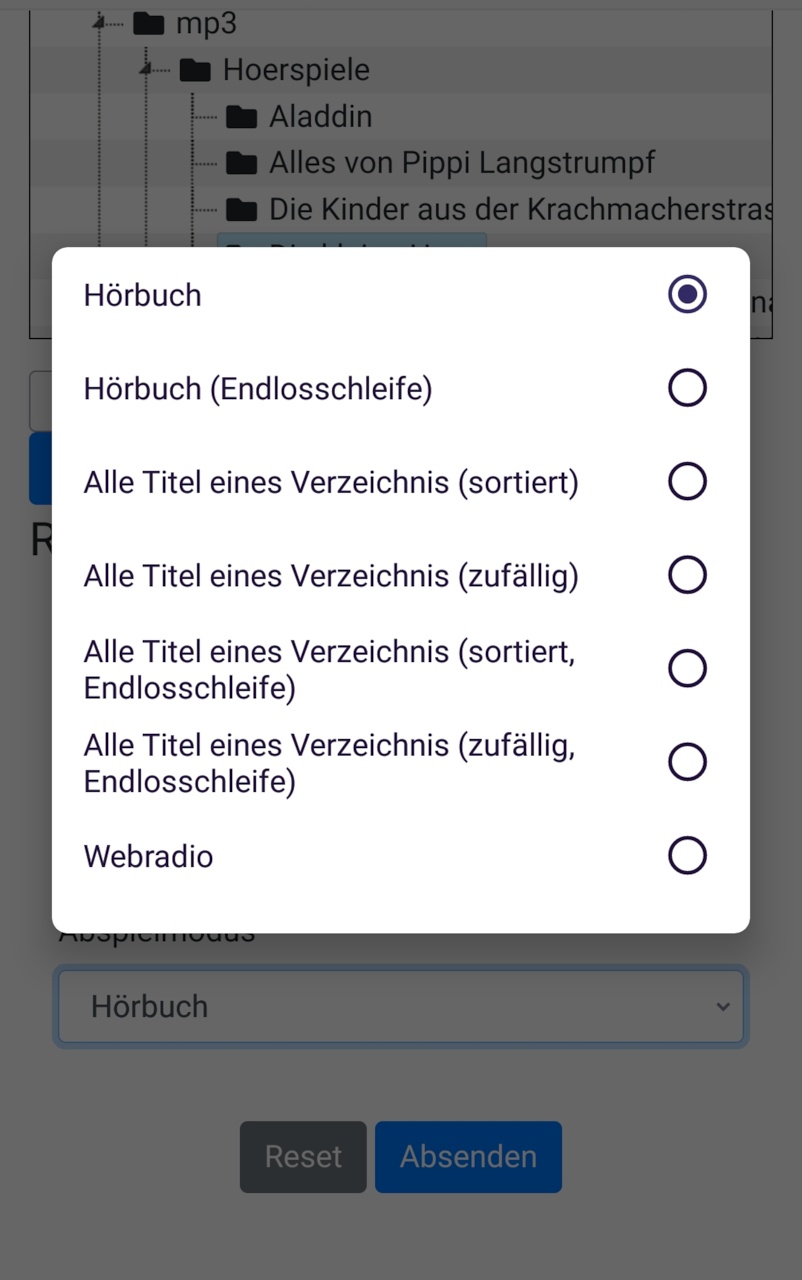Select the Hörbuch (Endlosschleife) radio button

[x=687, y=388]
